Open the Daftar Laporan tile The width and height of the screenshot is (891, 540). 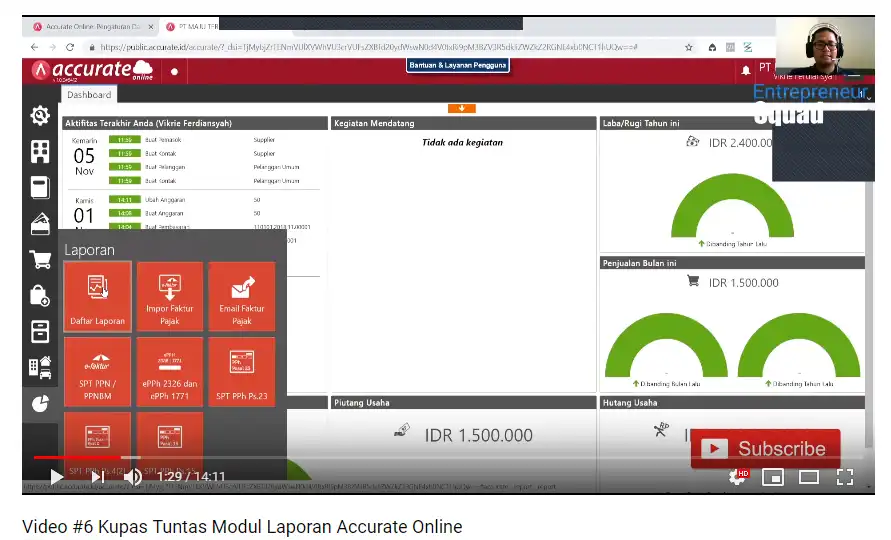point(97,297)
